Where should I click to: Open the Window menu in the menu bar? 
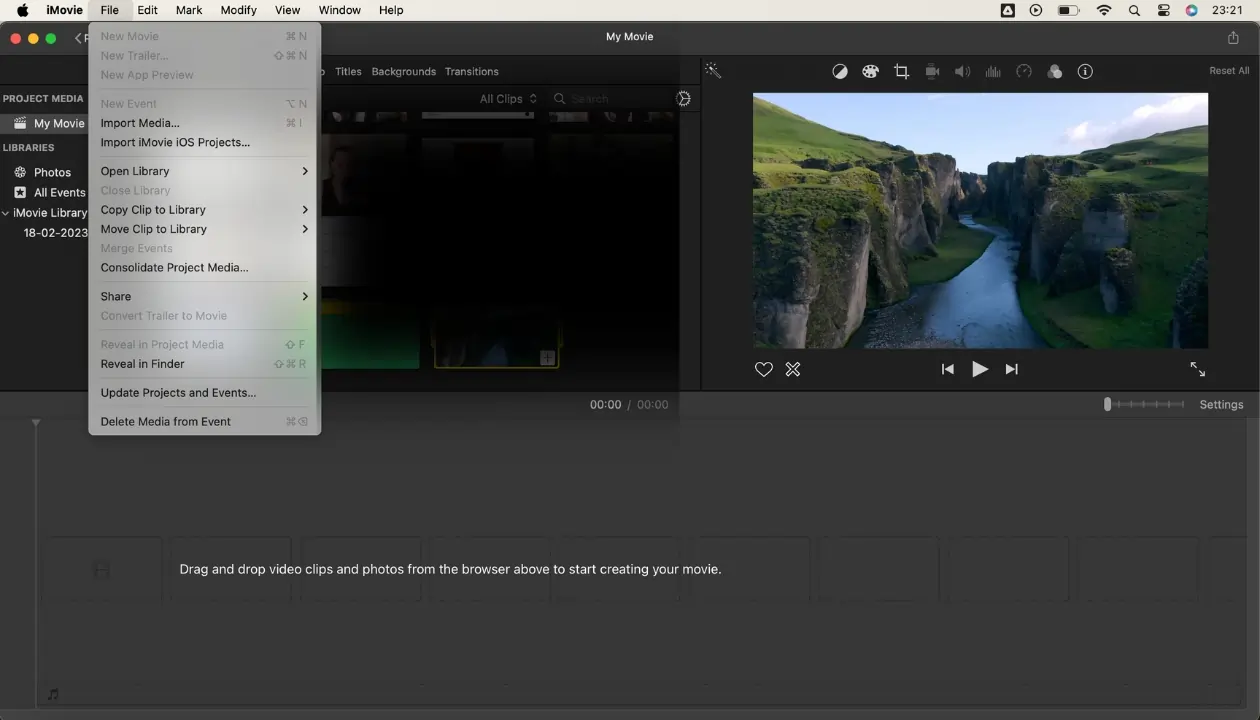pyautogui.click(x=339, y=10)
